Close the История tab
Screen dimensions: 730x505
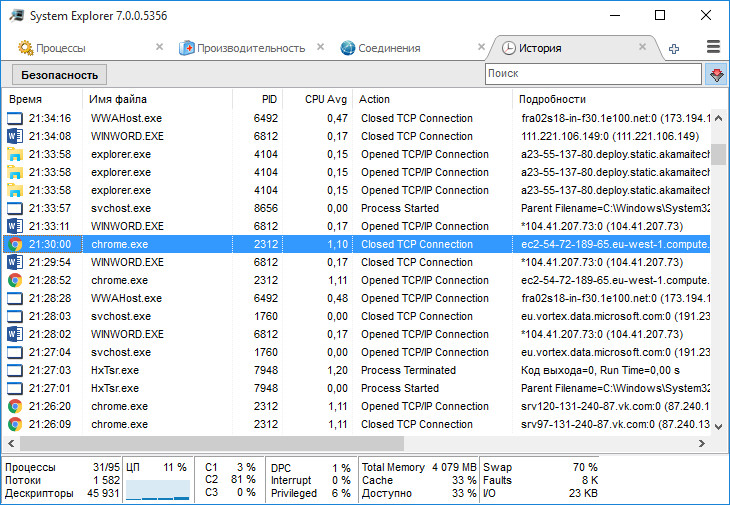click(x=642, y=47)
